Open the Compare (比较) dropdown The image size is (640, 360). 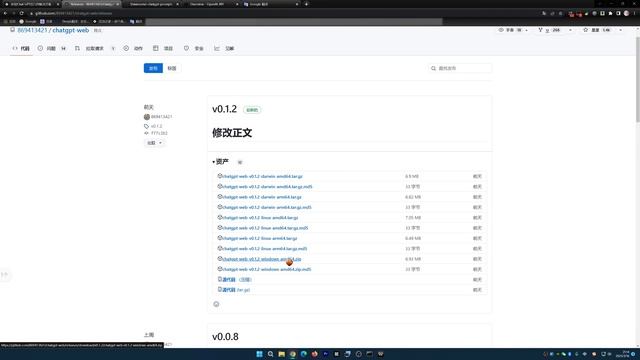click(x=154, y=143)
